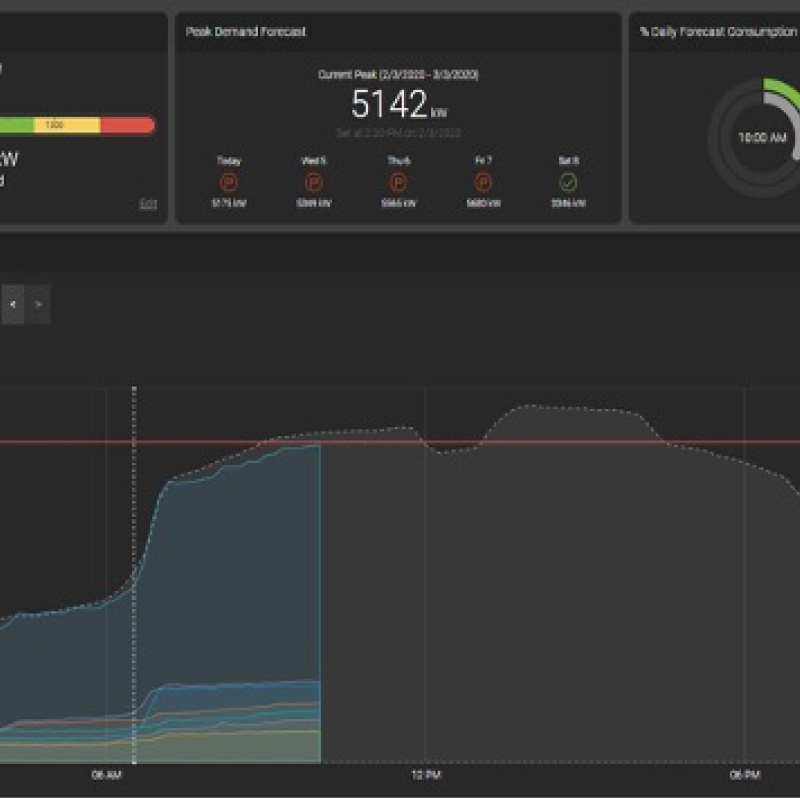800x800 pixels.
Task: Click Today's 5175 kW forecast value
Action: coord(230,203)
